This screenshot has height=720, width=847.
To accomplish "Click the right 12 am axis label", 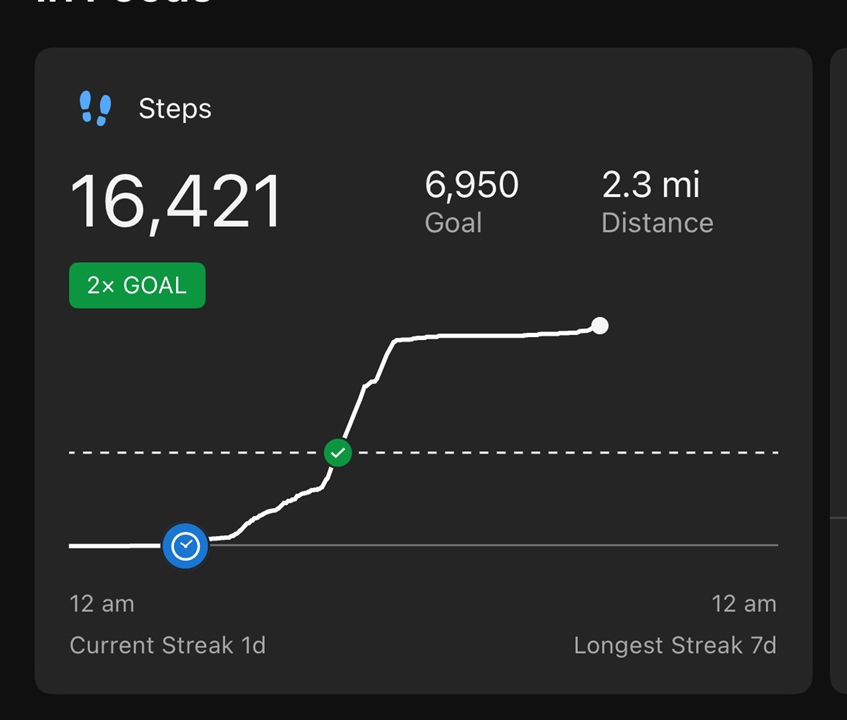I will click(x=744, y=604).
